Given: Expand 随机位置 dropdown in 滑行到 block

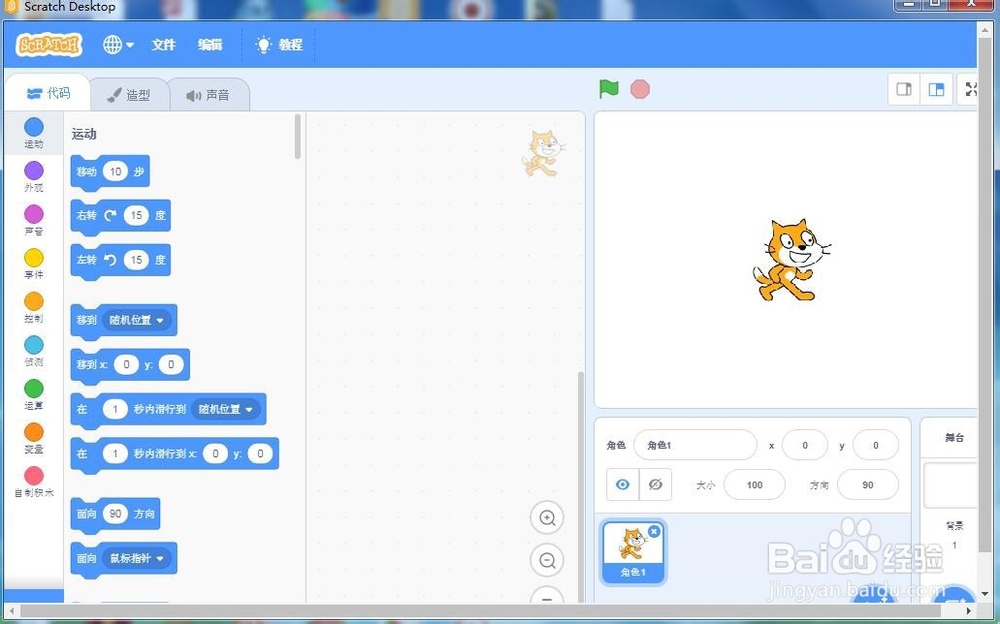Looking at the screenshot, I should (226, 409).
